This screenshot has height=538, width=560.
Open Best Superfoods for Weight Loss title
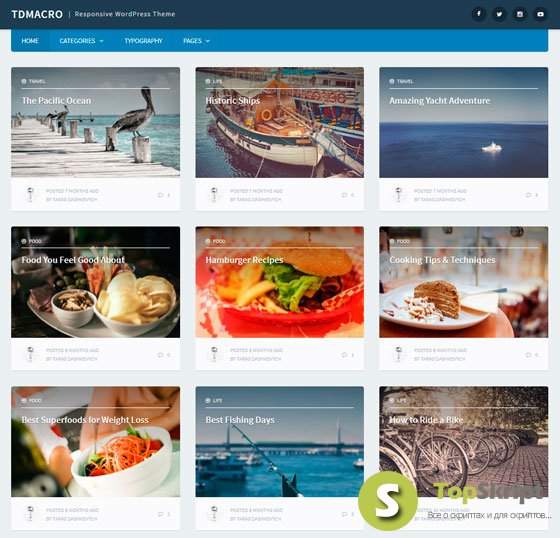85,420
